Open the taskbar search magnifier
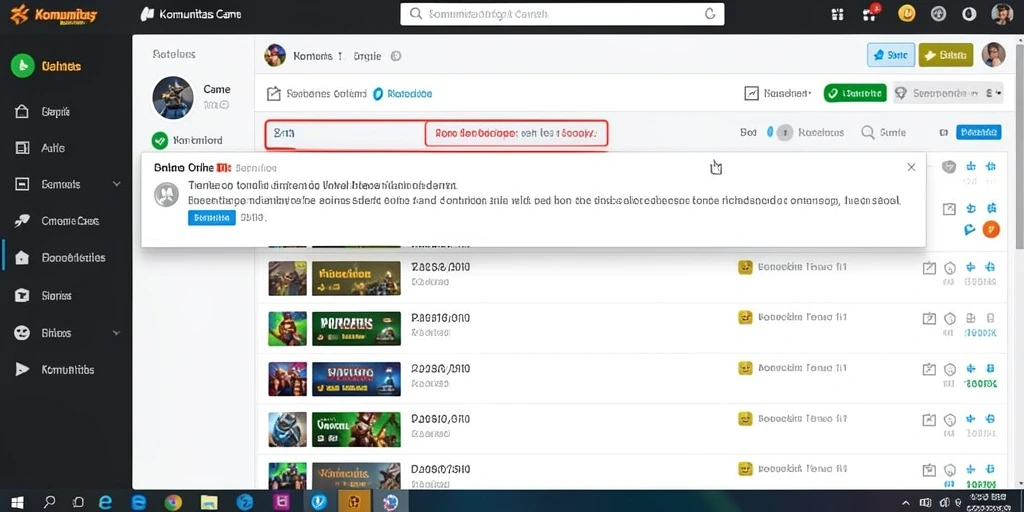This screenshot has height=512, width=1024. tap(49, 502)
